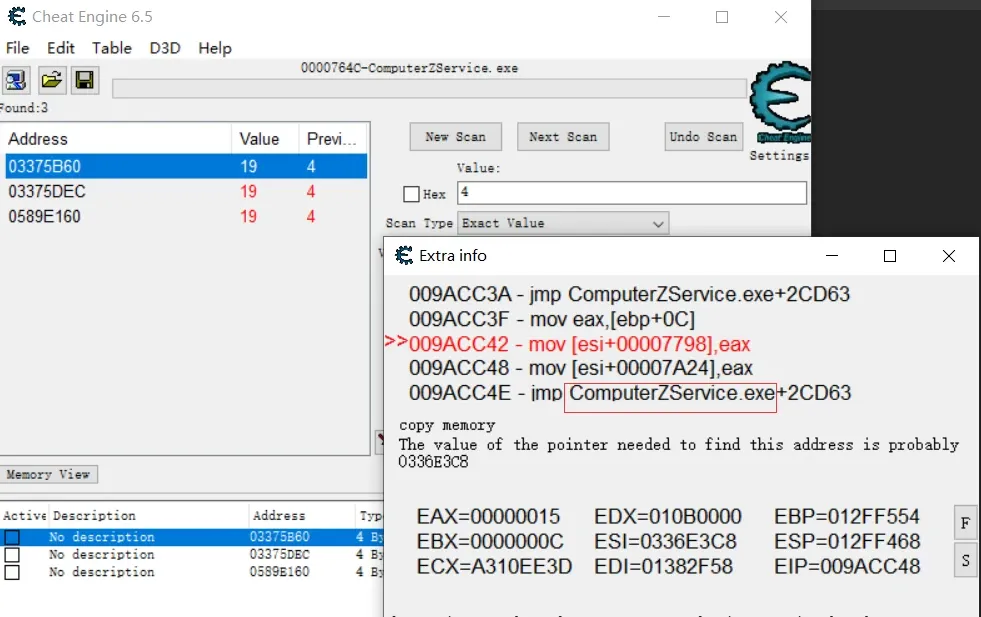Image resolution: width=981 pixels, height=617 pixels.
Task: Open the Edit menu
Action: point(61,48)
